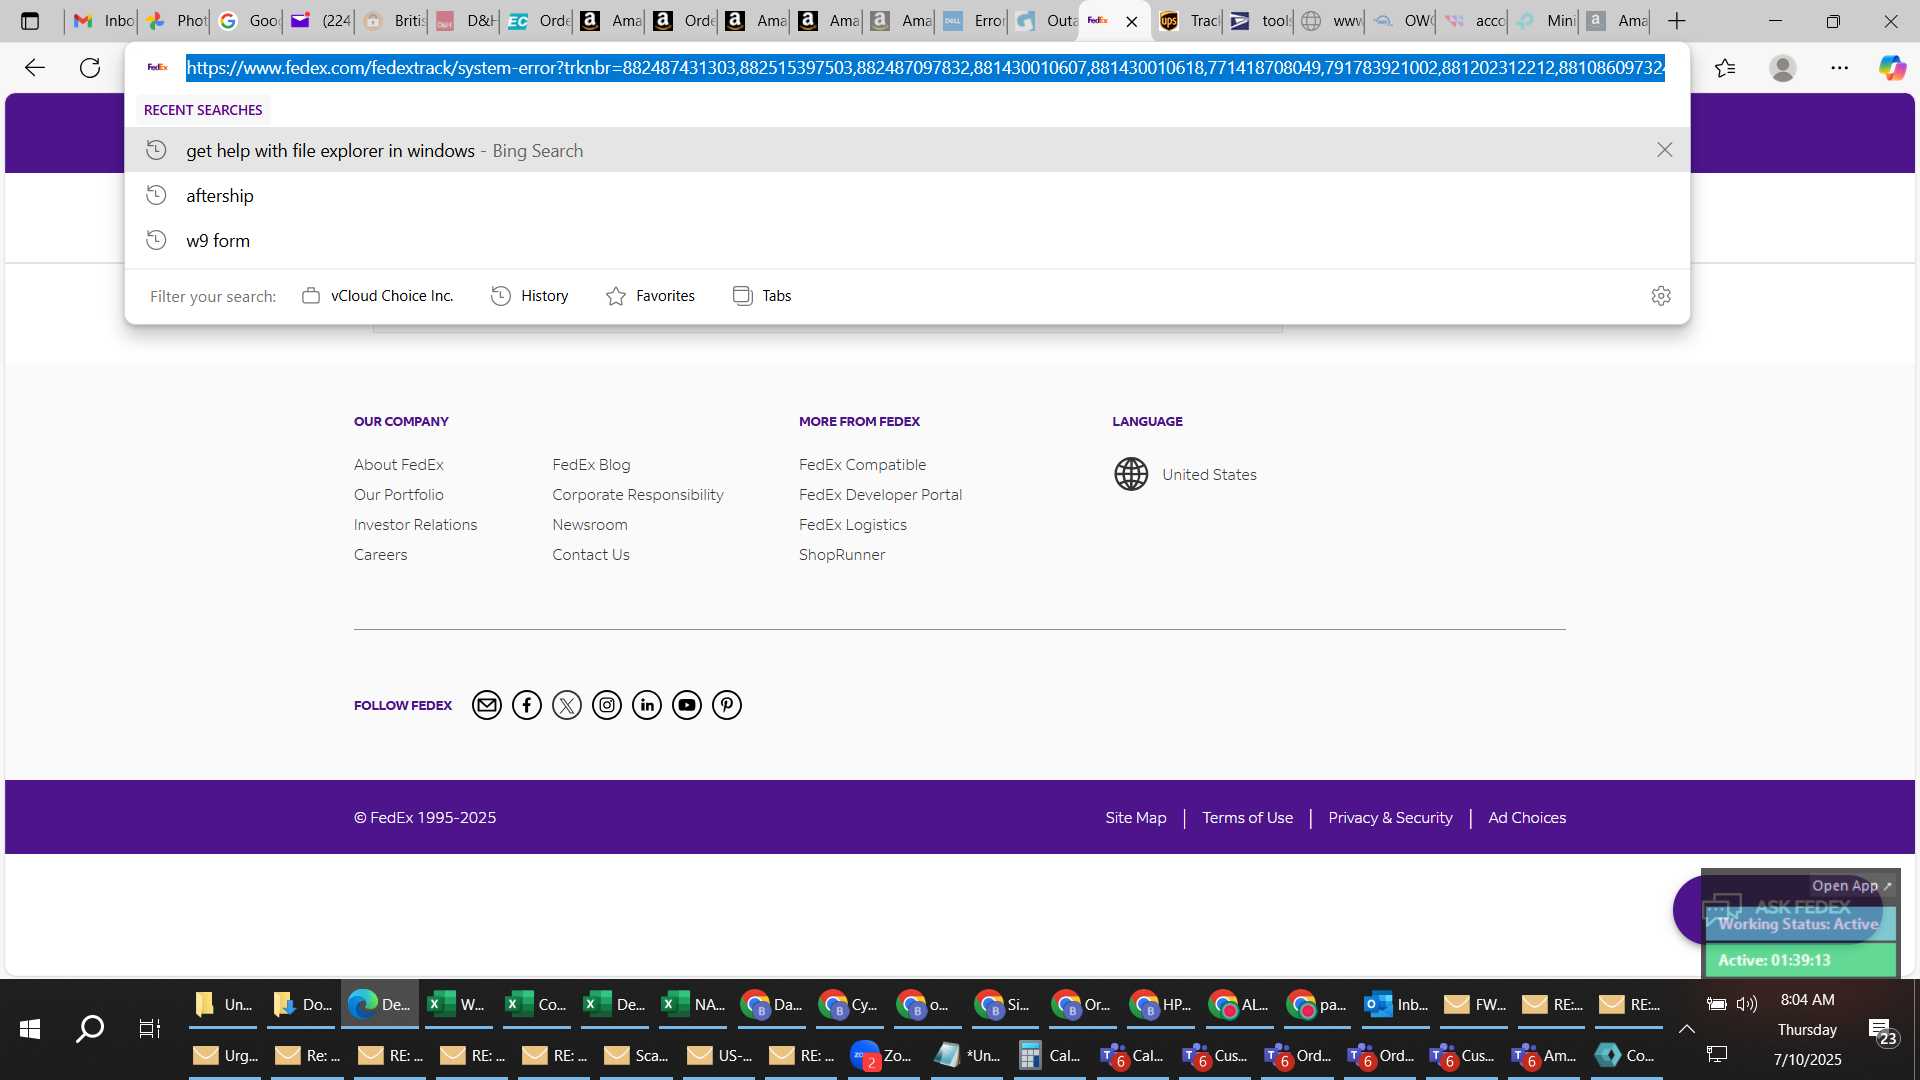Screen dimensions: 1920x1080
Task: Open Windows taskbar search
Action: [90, 1028]
